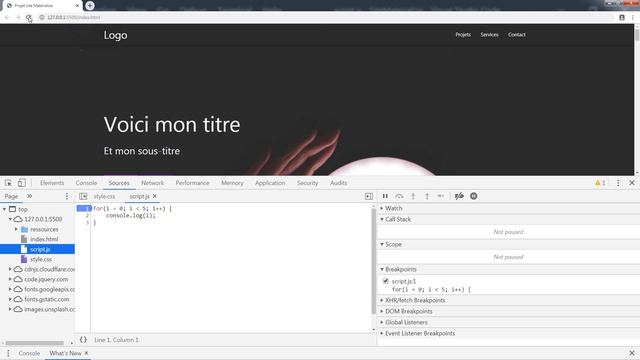Pause script execution
This screenshot has width=640, height=360.
(x=385, y=196)
